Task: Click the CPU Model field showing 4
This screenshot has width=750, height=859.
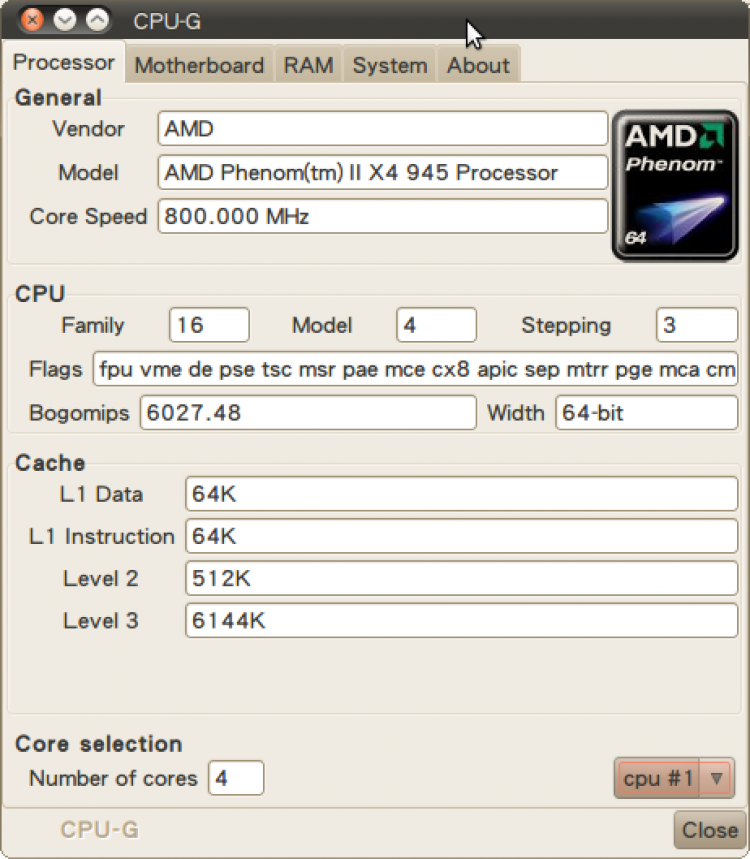Action: pos(437,325)
